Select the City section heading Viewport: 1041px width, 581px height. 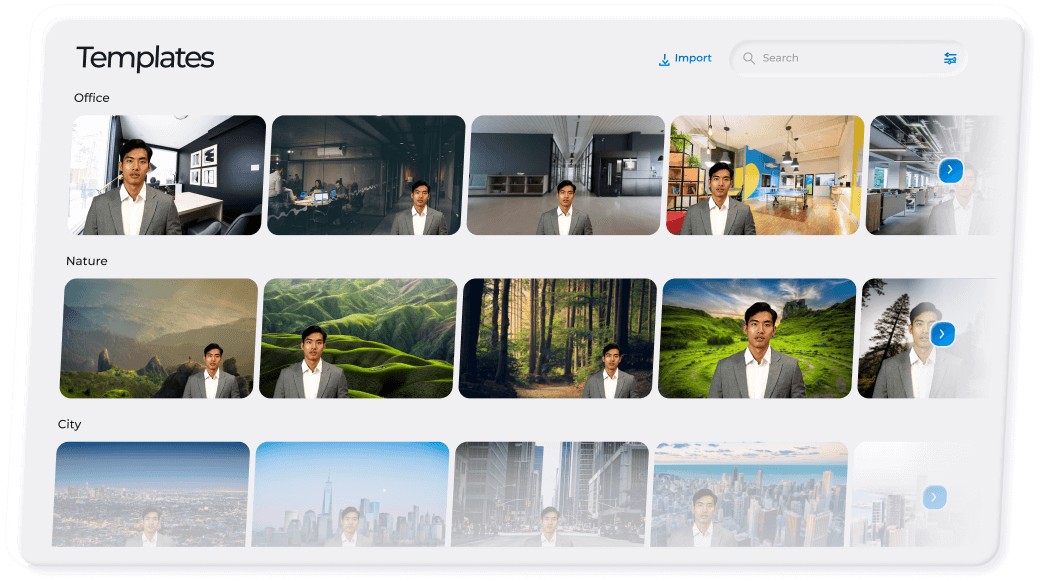click(70, 424)
